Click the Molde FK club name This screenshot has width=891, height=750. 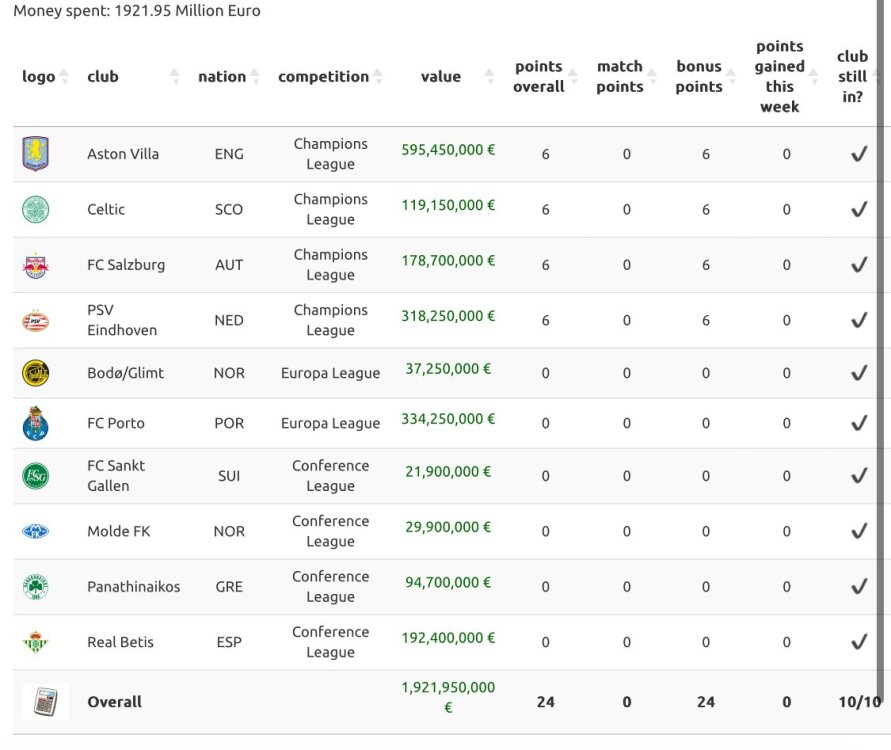pyautogui.click(x=118, y=531)
